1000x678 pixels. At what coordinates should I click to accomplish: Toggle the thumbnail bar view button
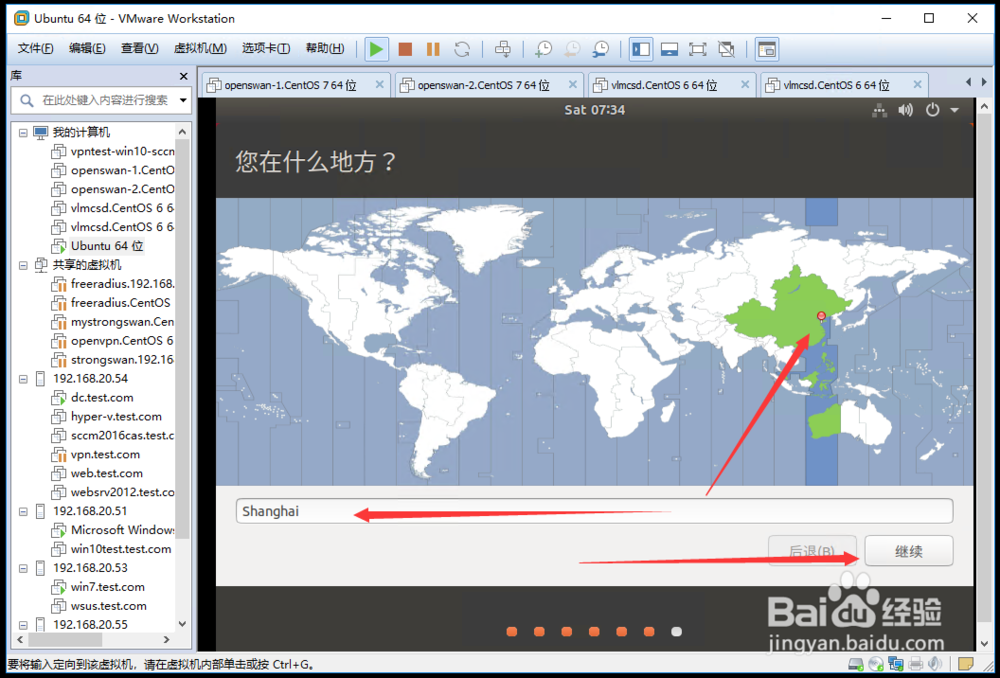(669, 49)
